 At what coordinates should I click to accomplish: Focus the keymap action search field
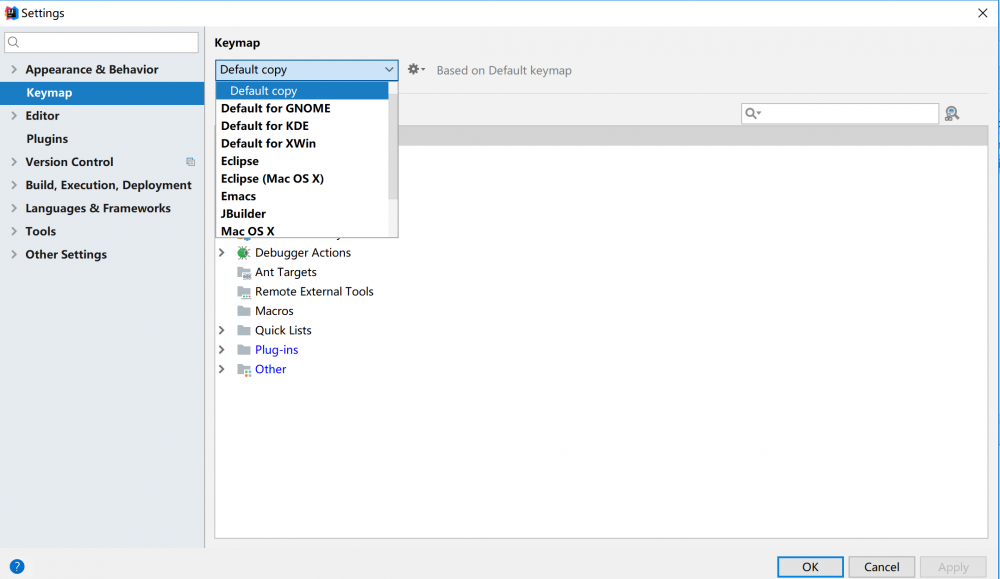[x=840, y=114]
